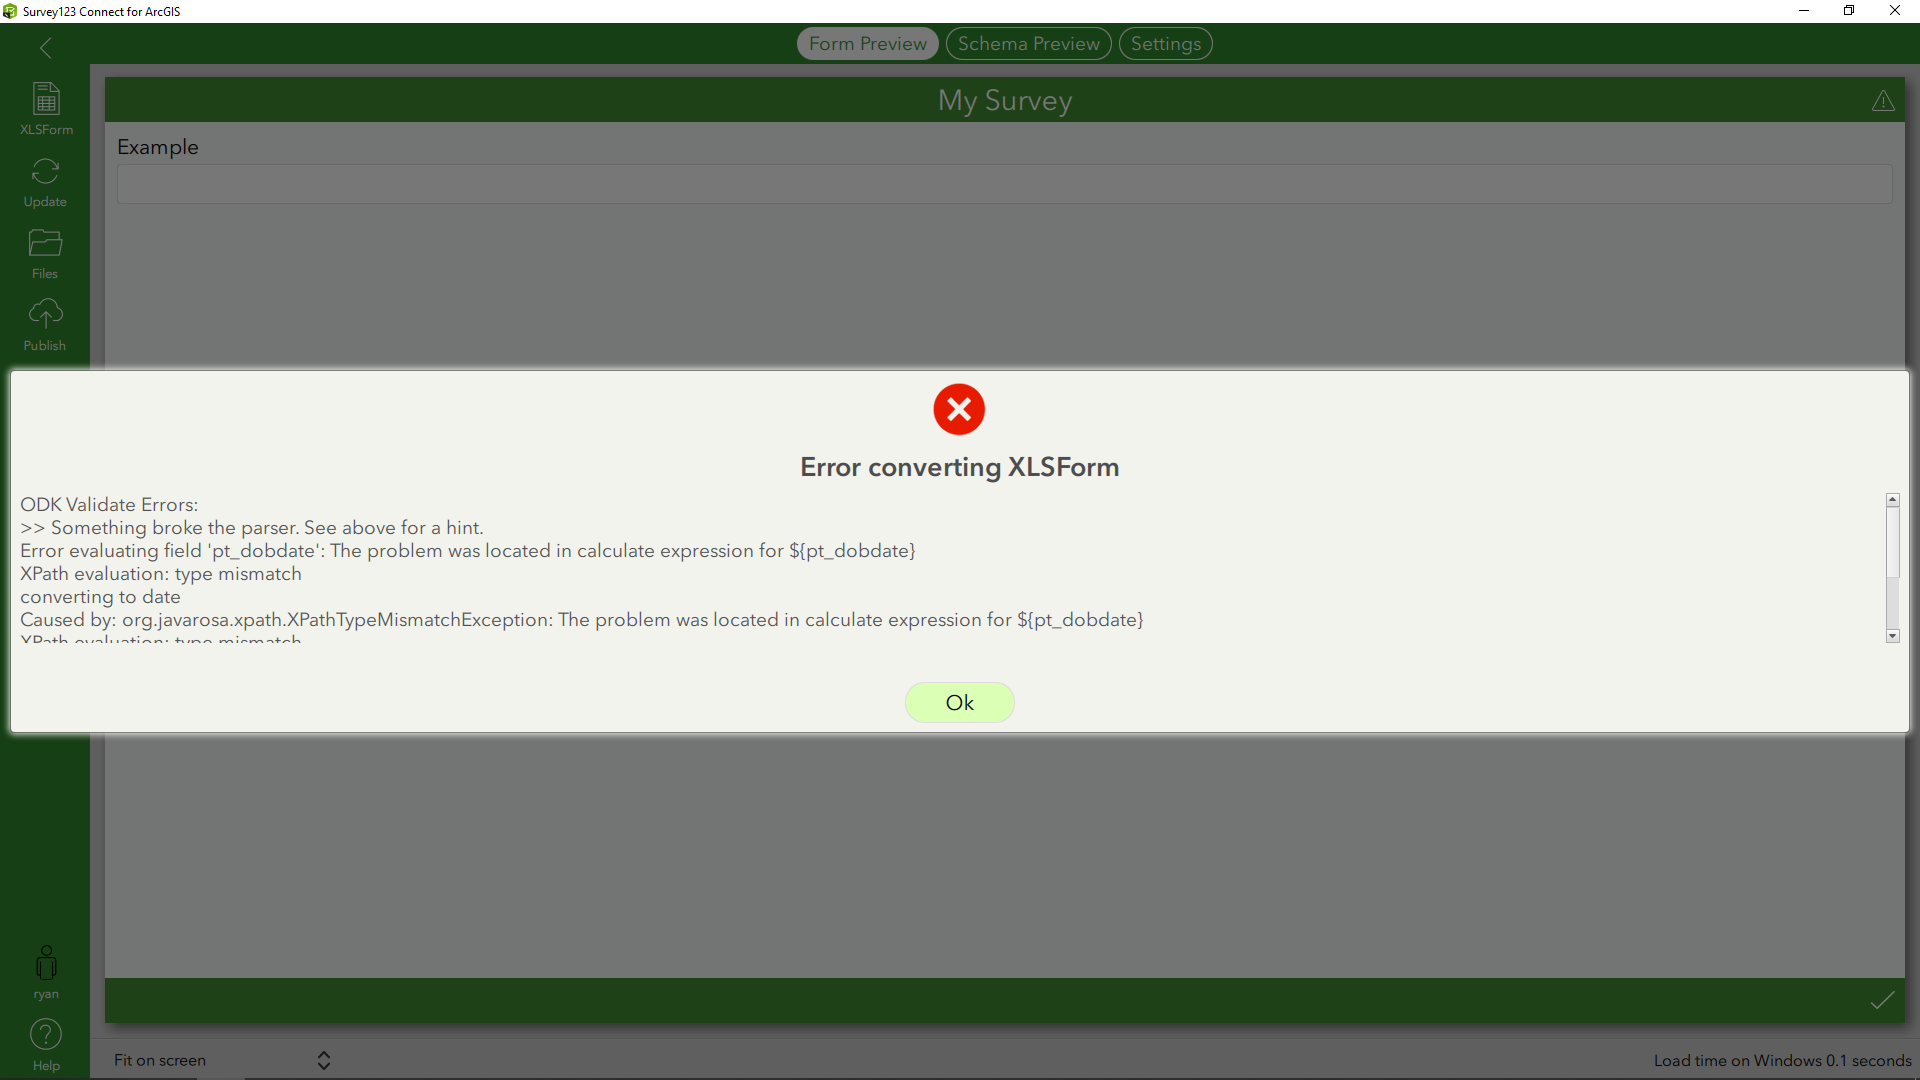
Task: Open the Help question mark icon
Action: [46, 1034]
